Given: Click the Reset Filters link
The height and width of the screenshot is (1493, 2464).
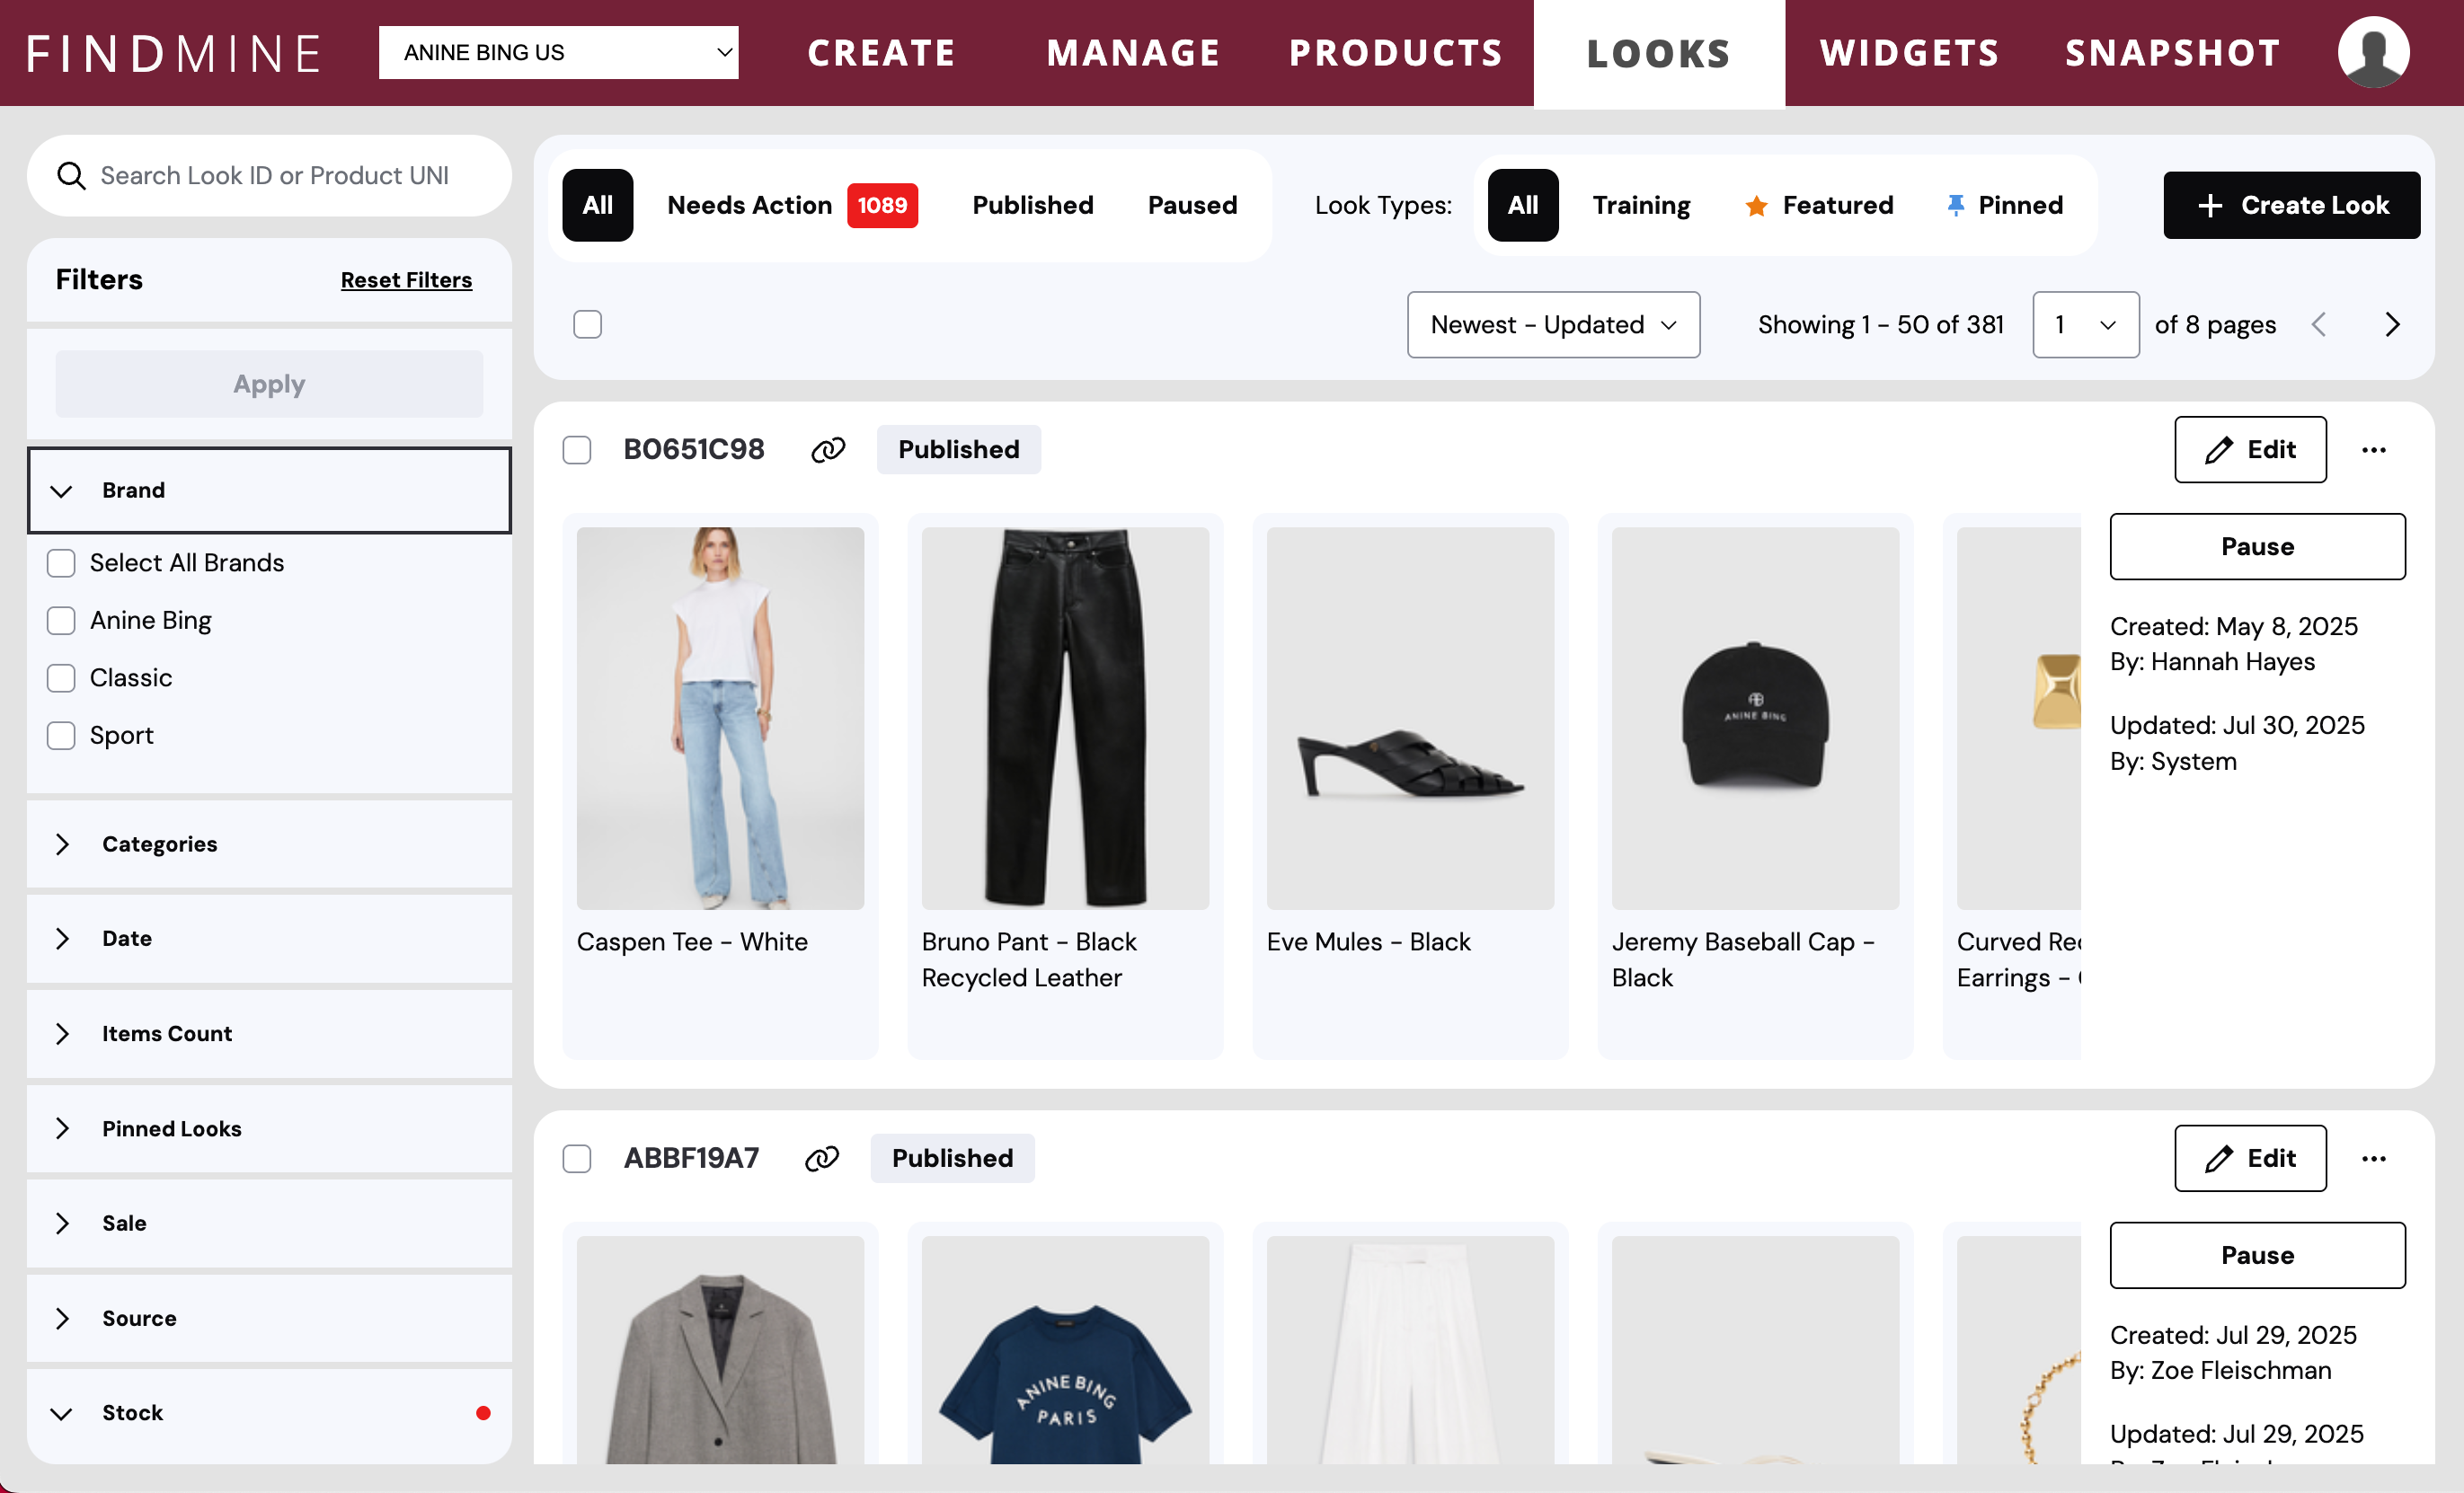Looking at the screenshot, I should (406, 280).
